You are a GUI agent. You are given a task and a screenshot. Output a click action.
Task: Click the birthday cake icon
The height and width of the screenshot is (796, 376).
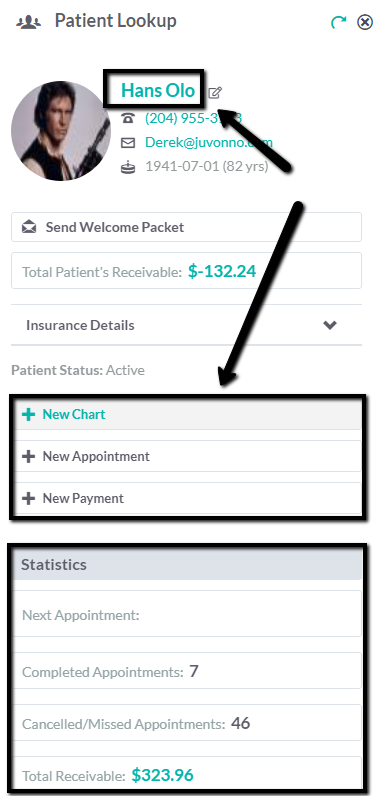click(x=128, y=167)
